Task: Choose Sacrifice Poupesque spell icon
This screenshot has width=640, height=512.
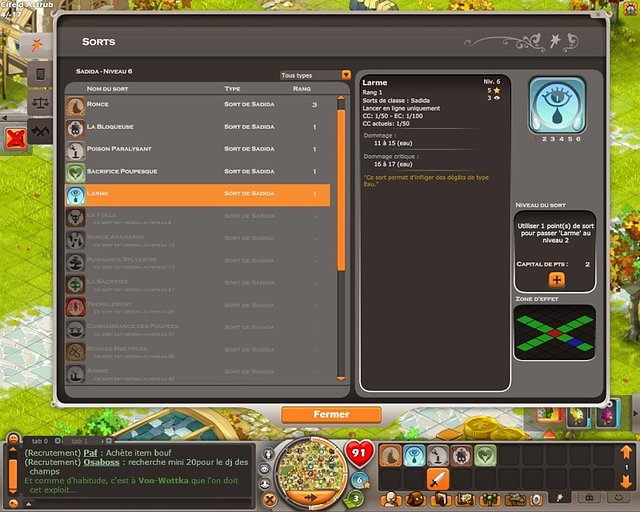Action: (x=75, y=171)
